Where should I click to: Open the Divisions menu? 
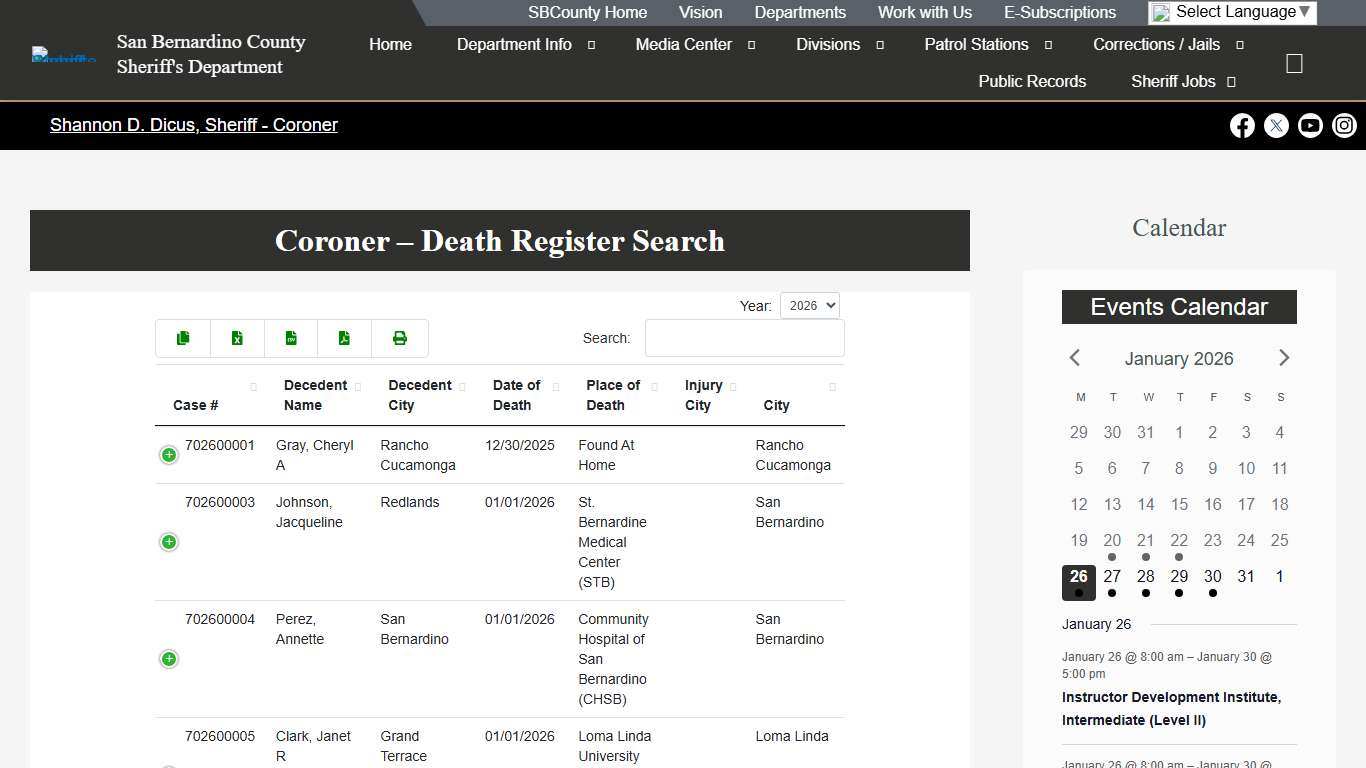[828, 44]
